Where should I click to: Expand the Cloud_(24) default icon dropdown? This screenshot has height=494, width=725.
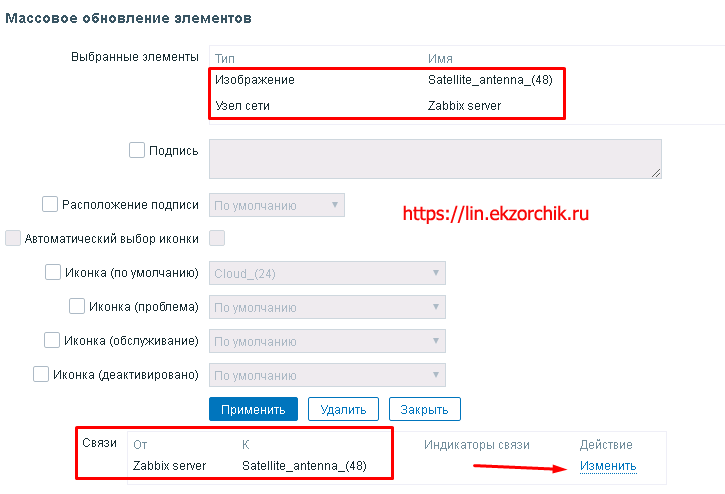327,273
